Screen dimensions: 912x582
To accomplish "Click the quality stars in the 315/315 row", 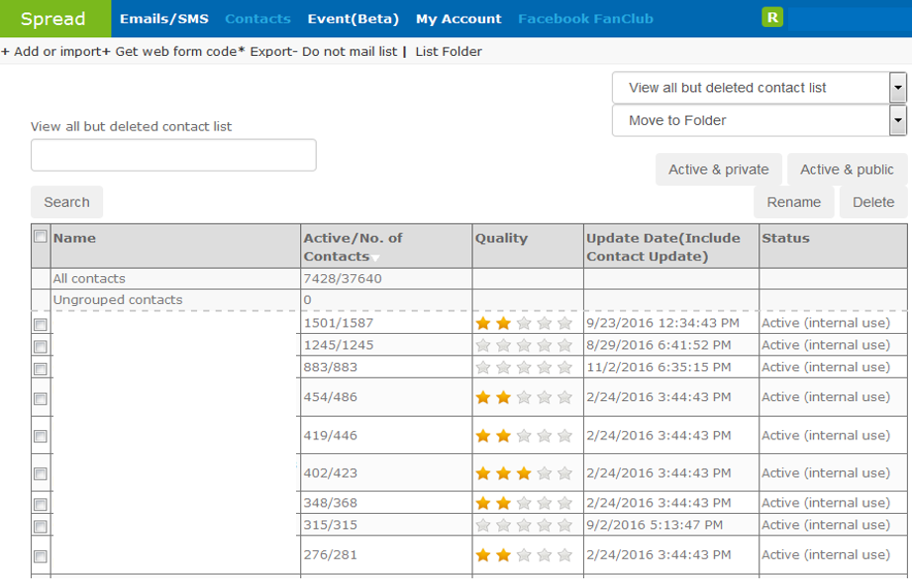I will tap(523, 525).
